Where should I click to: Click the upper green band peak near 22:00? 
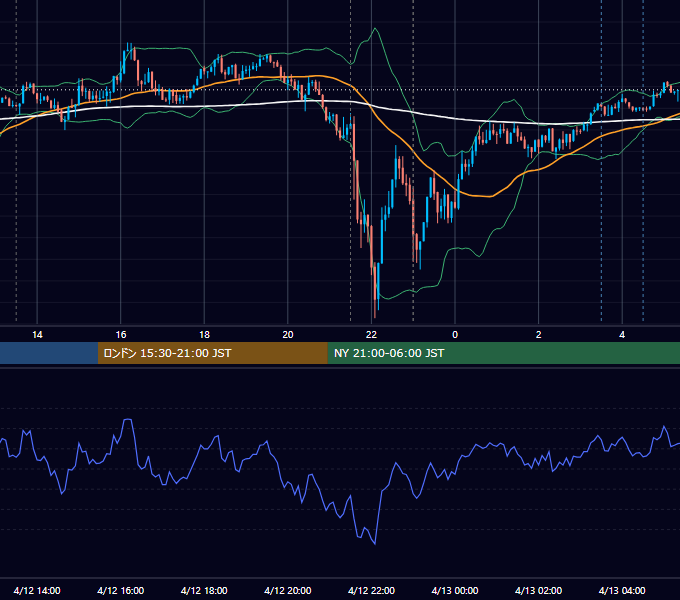375,29
